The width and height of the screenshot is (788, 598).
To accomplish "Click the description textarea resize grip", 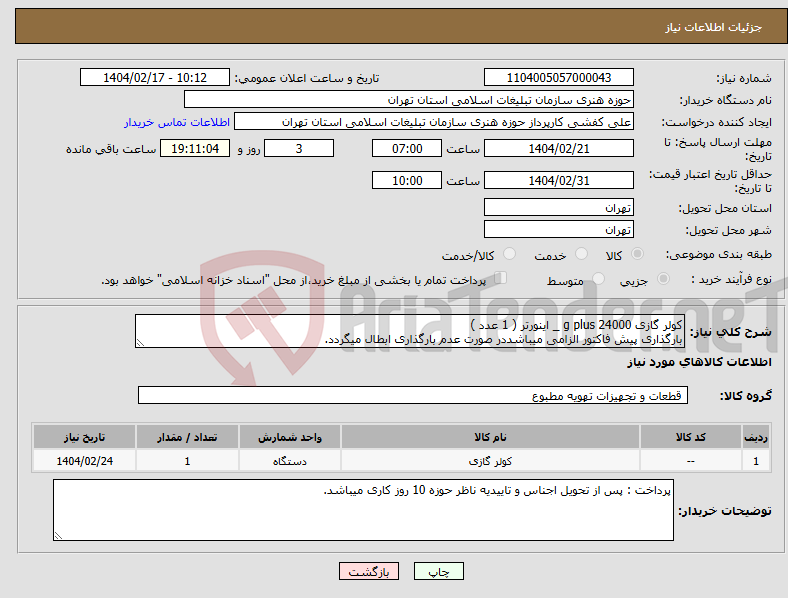I will 140,343.
